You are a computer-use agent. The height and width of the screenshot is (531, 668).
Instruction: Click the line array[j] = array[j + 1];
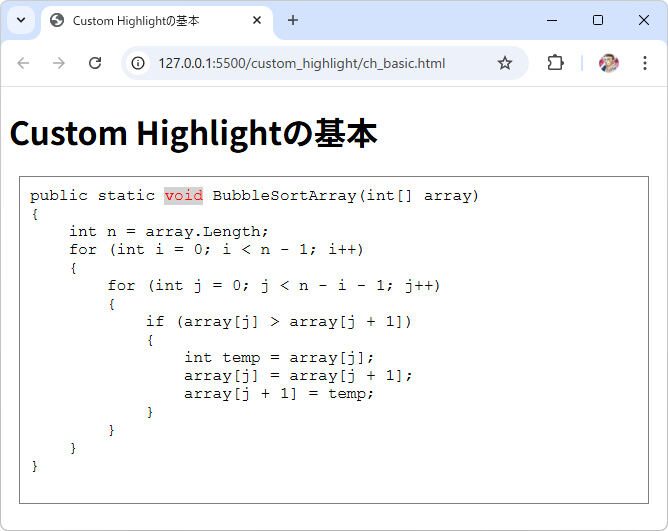[298, 375]
